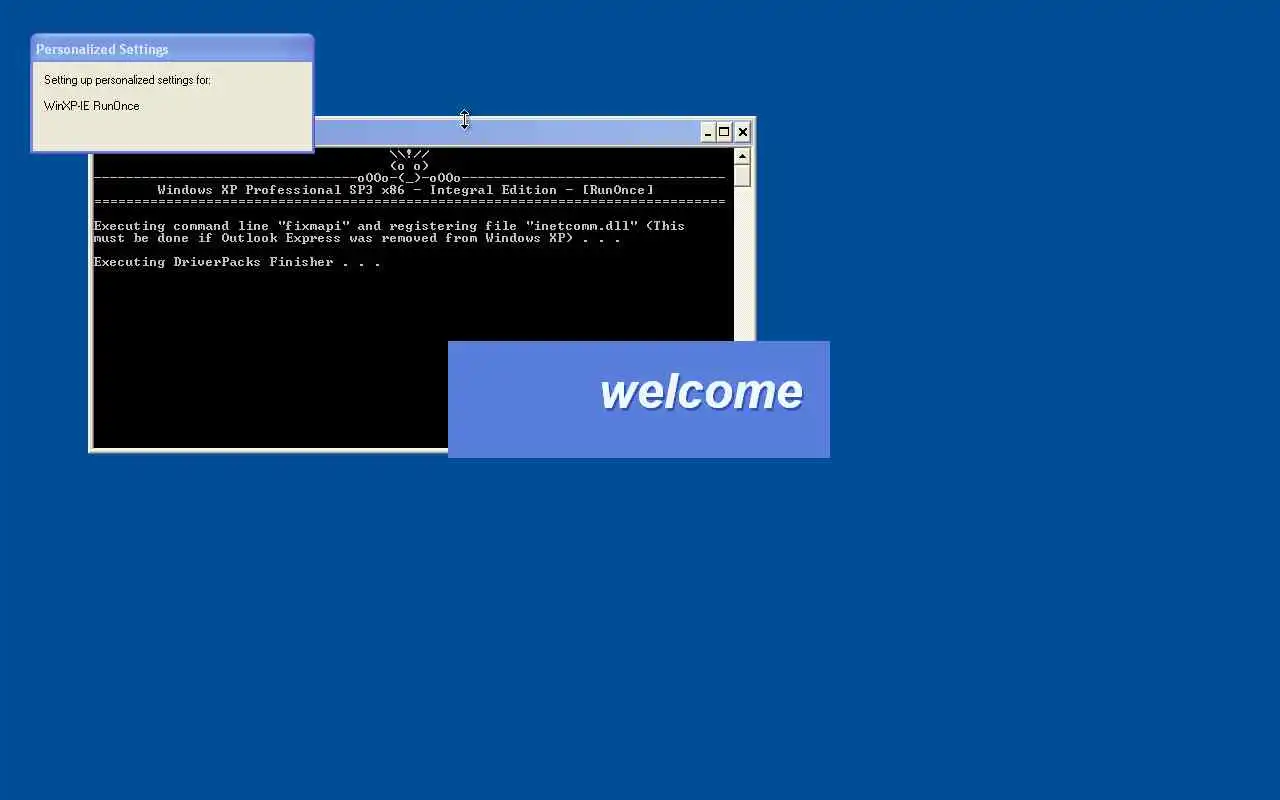The height and width of the screenshot is (800, 1280).
Task: Click the "Windows XP Professional SP3 x86" header line
Action: tap(405, 190)
